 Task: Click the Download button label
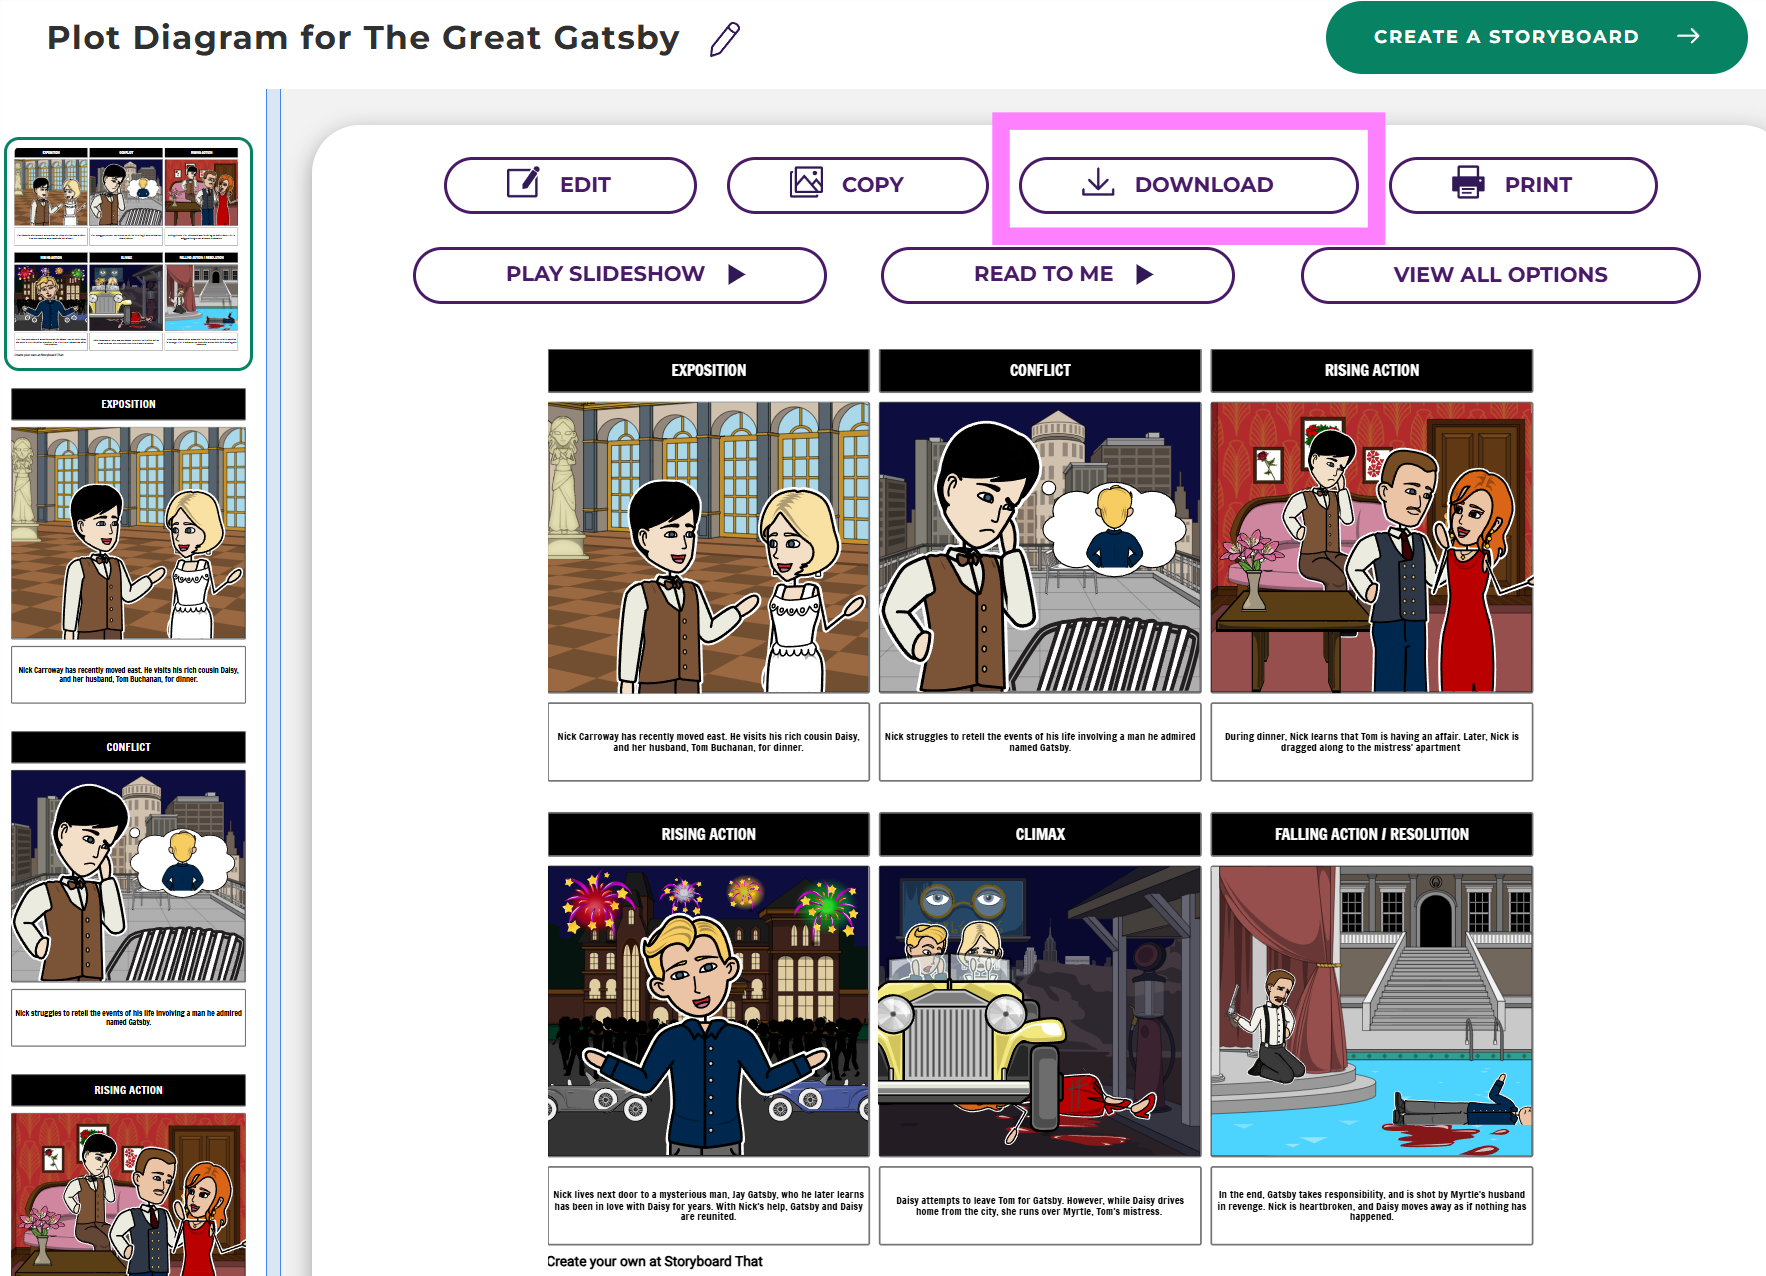[x=1204, y=185]
